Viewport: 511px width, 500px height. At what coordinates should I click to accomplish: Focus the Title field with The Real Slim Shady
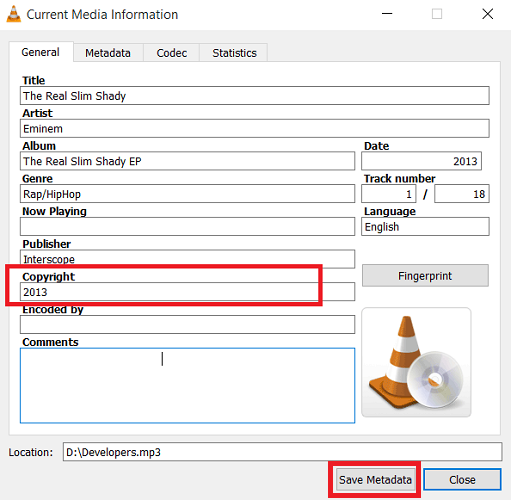[x=255, y=96]
